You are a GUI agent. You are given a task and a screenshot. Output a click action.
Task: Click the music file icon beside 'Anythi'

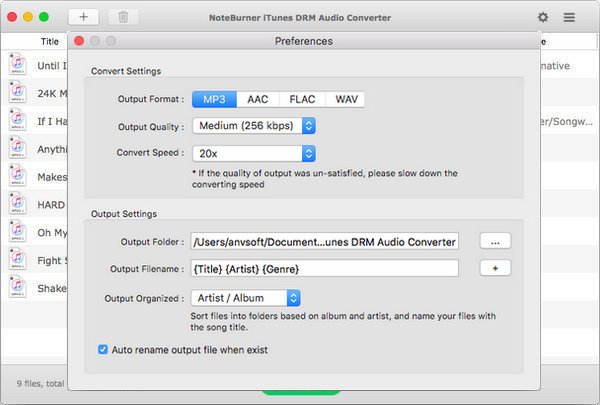[18, 148]
